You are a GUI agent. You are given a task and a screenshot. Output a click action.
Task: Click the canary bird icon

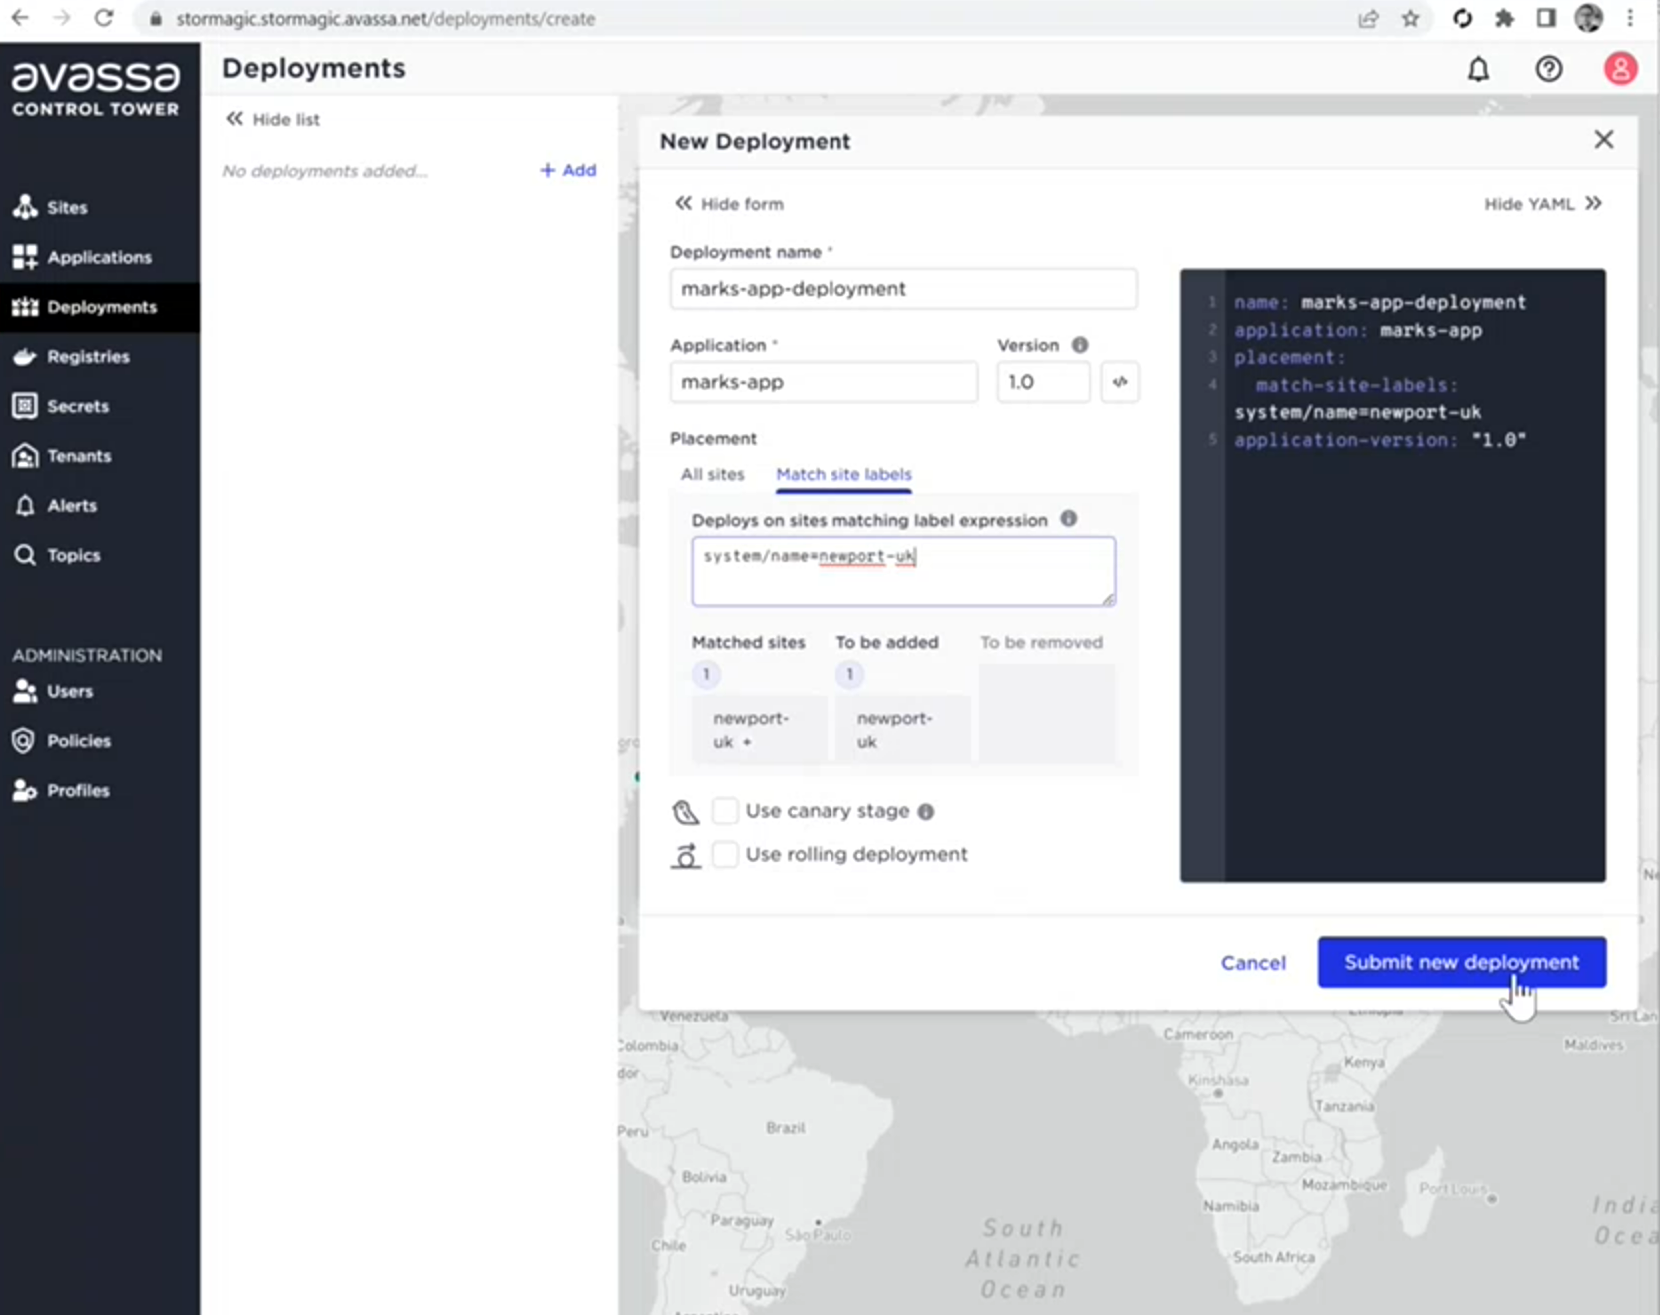(685, 812)
